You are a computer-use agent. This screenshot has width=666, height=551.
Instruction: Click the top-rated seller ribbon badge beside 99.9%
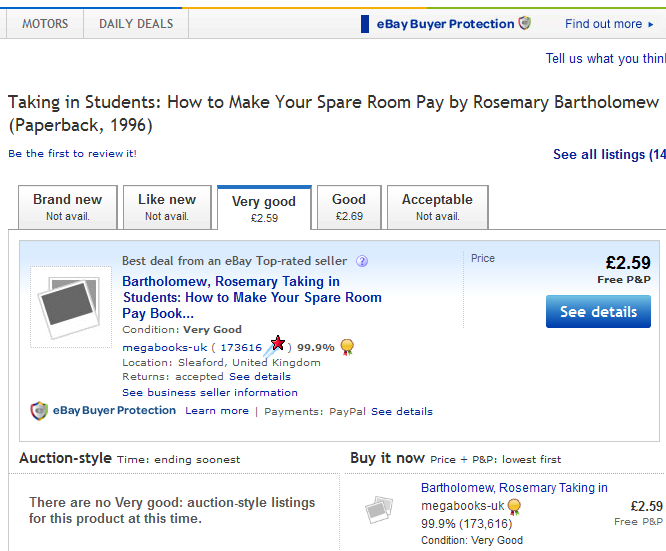pos(347,347)
